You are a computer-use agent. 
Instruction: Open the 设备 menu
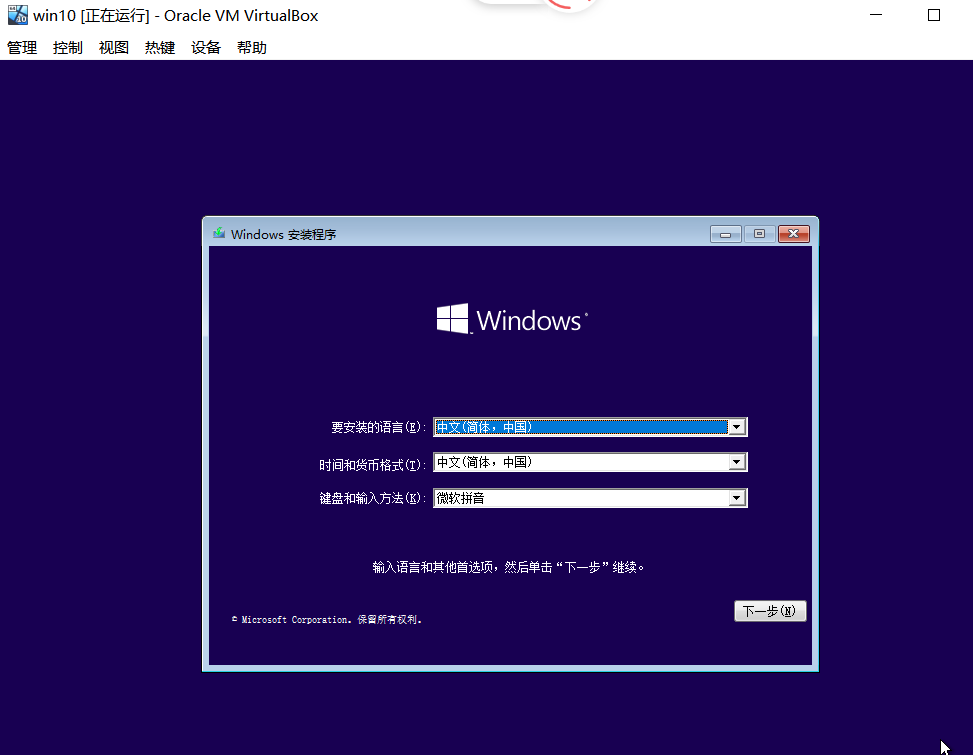tap(205, 48)
